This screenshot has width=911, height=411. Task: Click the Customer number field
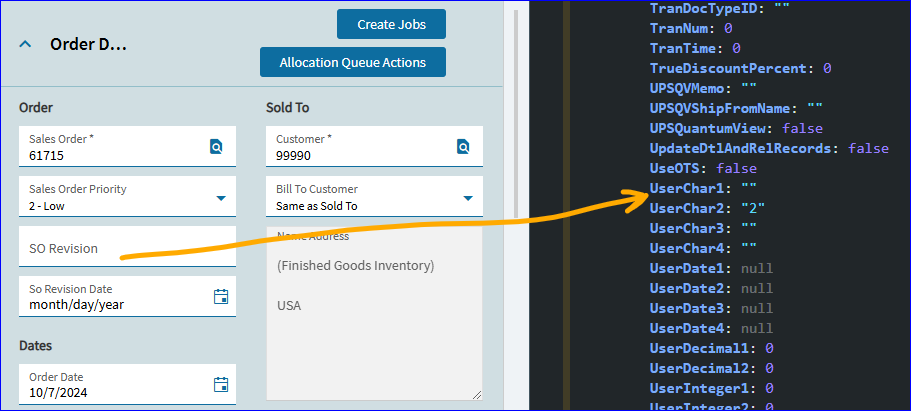[x=374, y=146]
